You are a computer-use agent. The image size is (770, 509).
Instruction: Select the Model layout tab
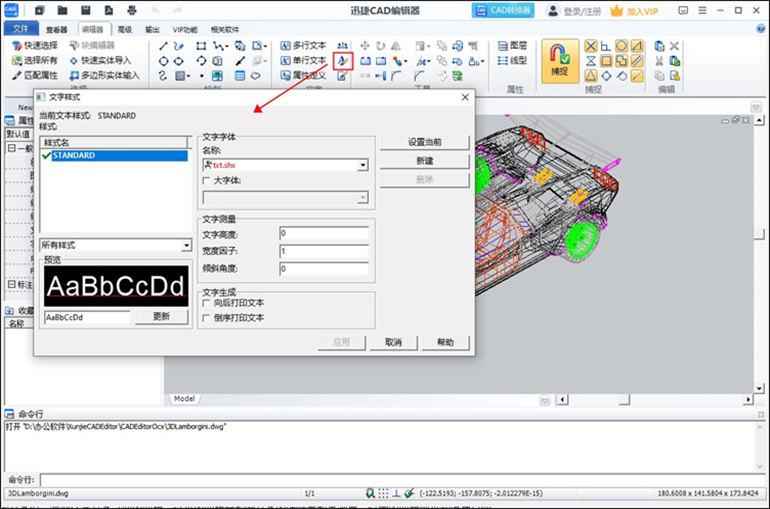184,399
